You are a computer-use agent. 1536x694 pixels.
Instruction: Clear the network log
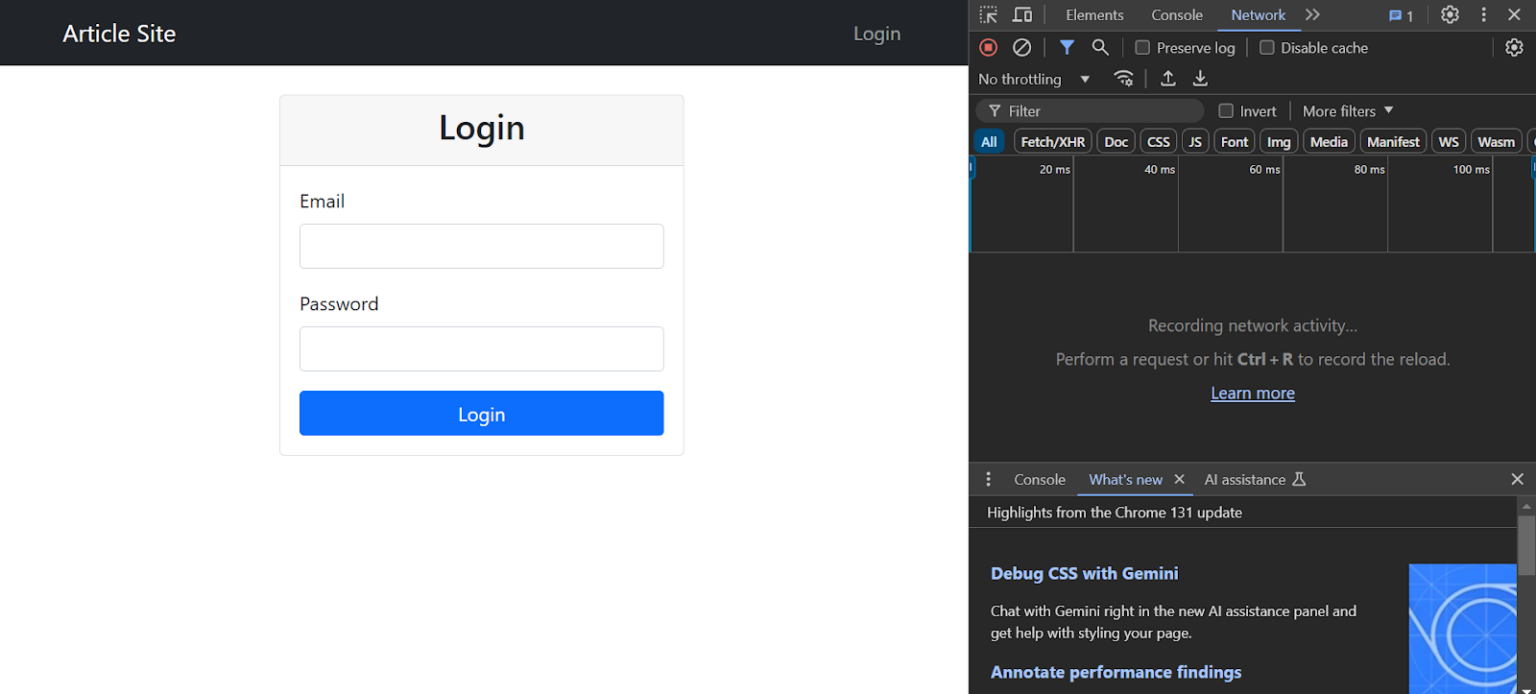(1021, 47)
